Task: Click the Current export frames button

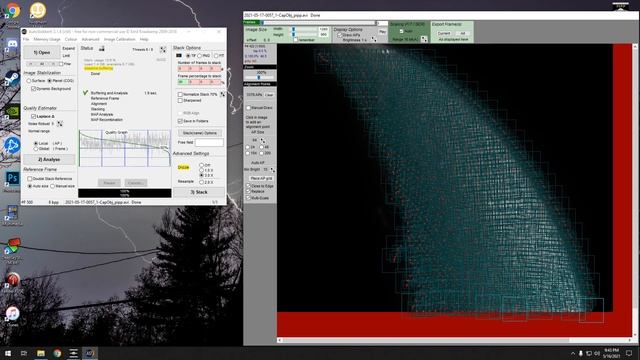Action: click(x=444, y=33)
